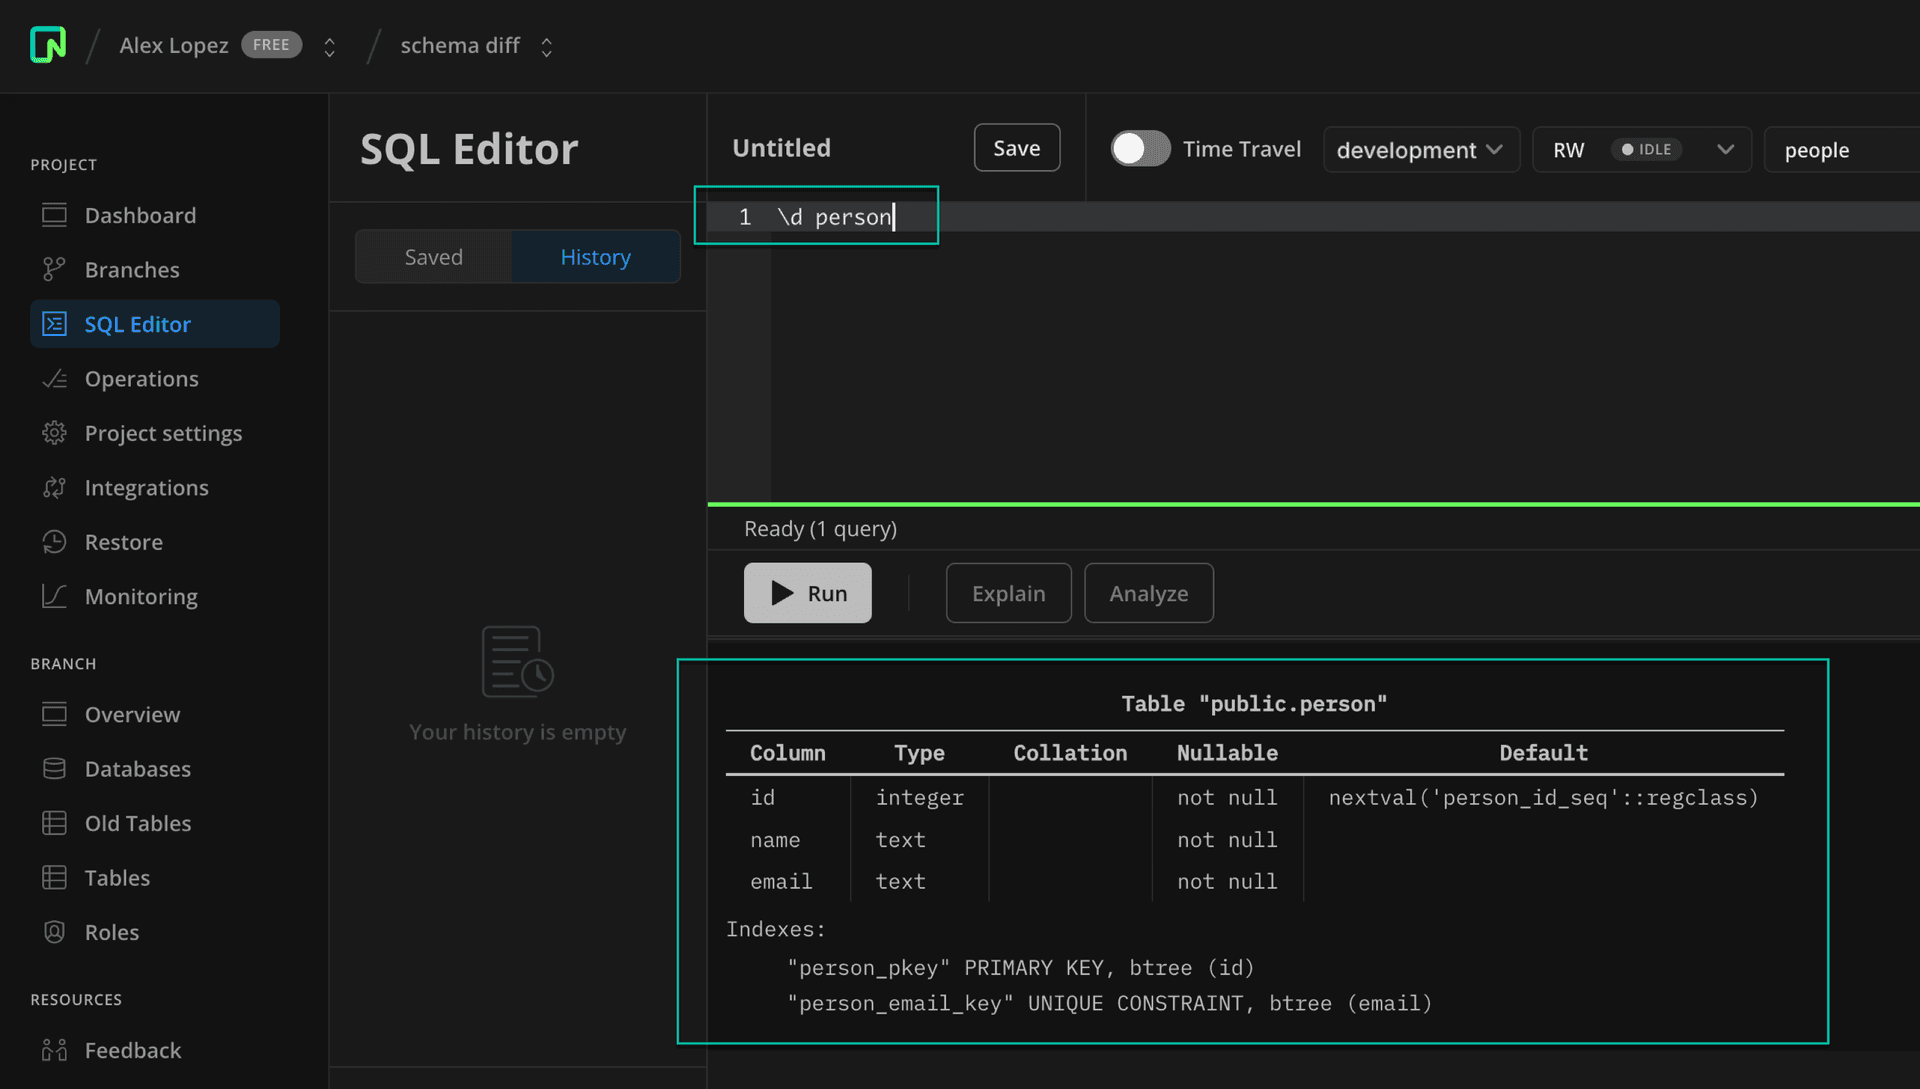Run the current SQL query

tap(807, 592)
